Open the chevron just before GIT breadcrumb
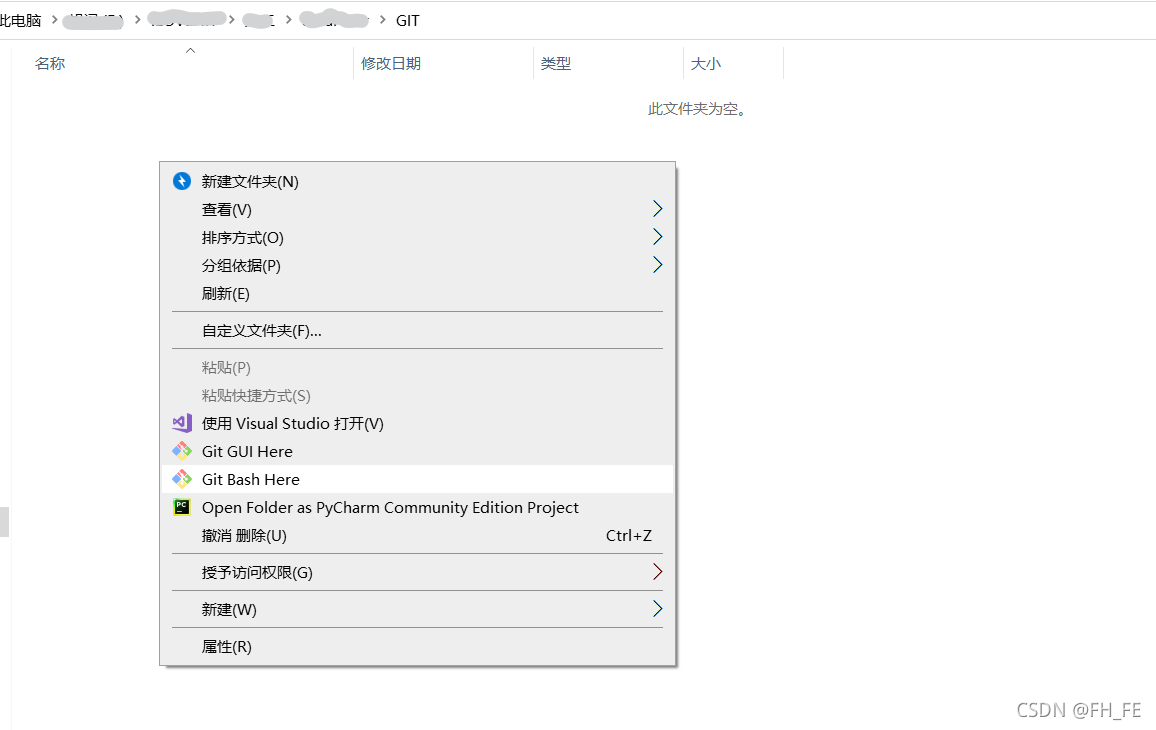 click(382, 20)
